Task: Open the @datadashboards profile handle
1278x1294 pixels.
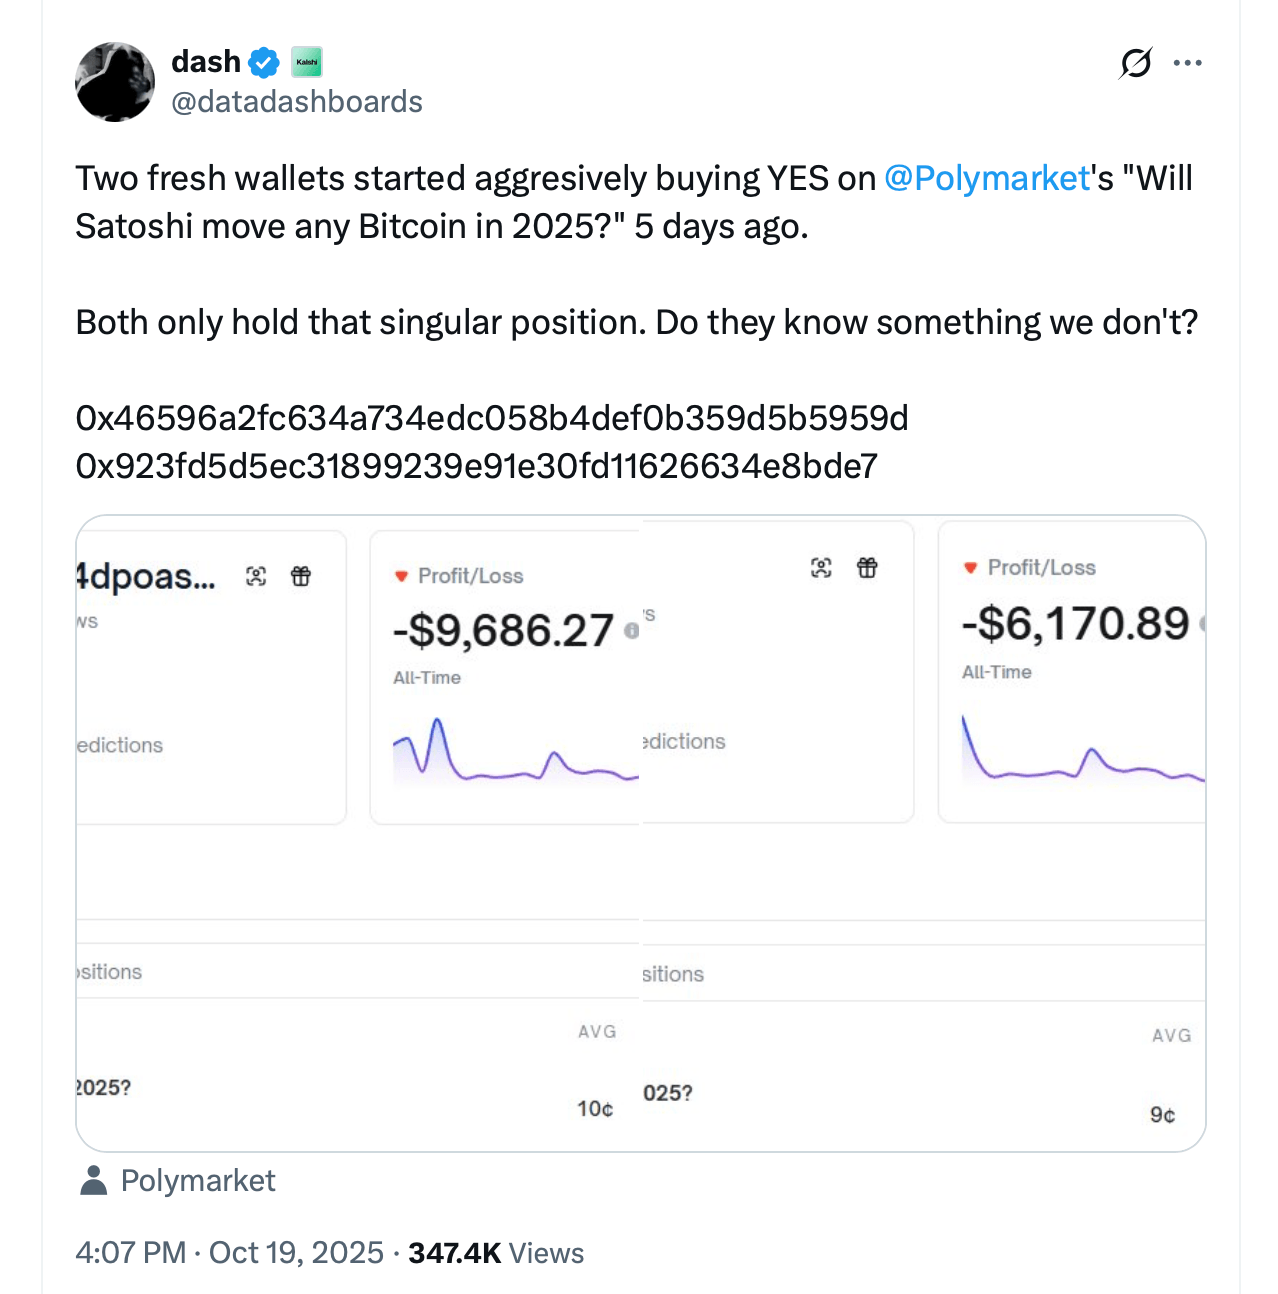Action: (x=298, y=101)
